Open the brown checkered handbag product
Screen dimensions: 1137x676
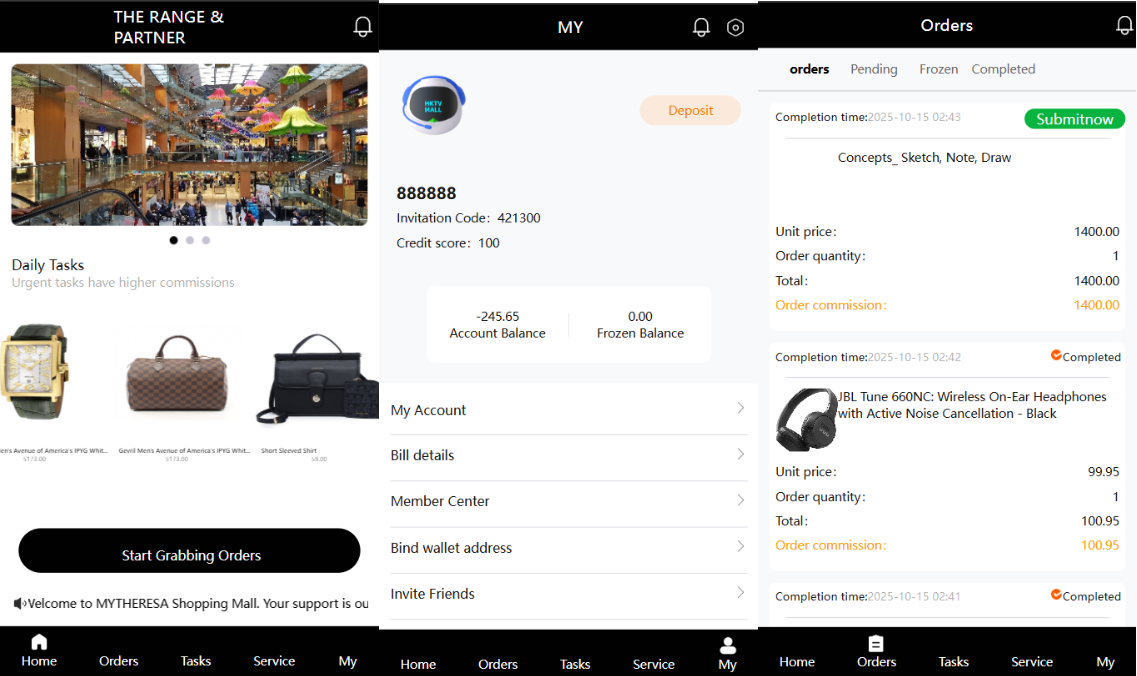pos(177,374)
